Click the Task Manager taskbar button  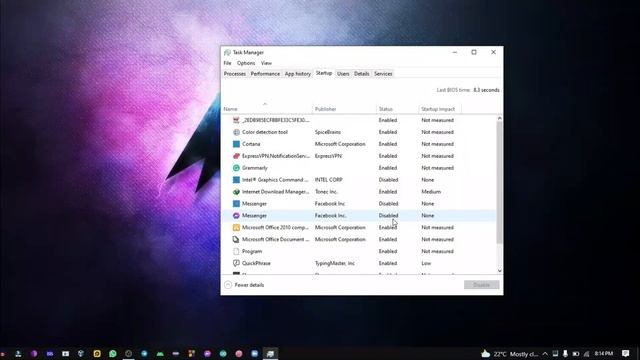(270, 353)
